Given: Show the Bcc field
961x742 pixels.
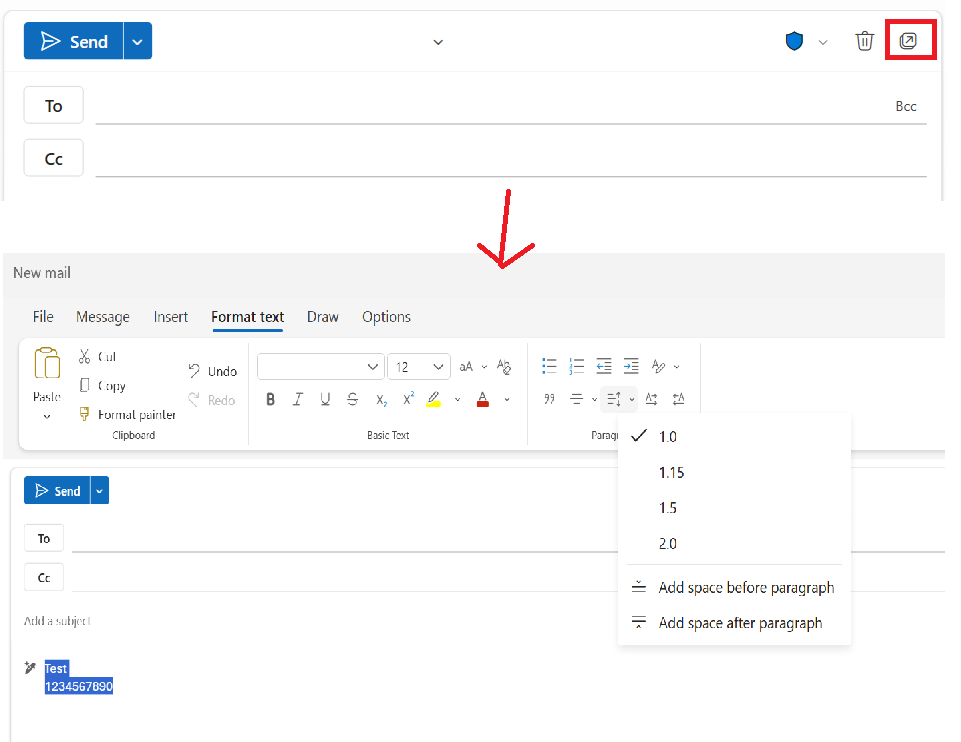Looking at the screenshot, I should [x=906, y=106].
